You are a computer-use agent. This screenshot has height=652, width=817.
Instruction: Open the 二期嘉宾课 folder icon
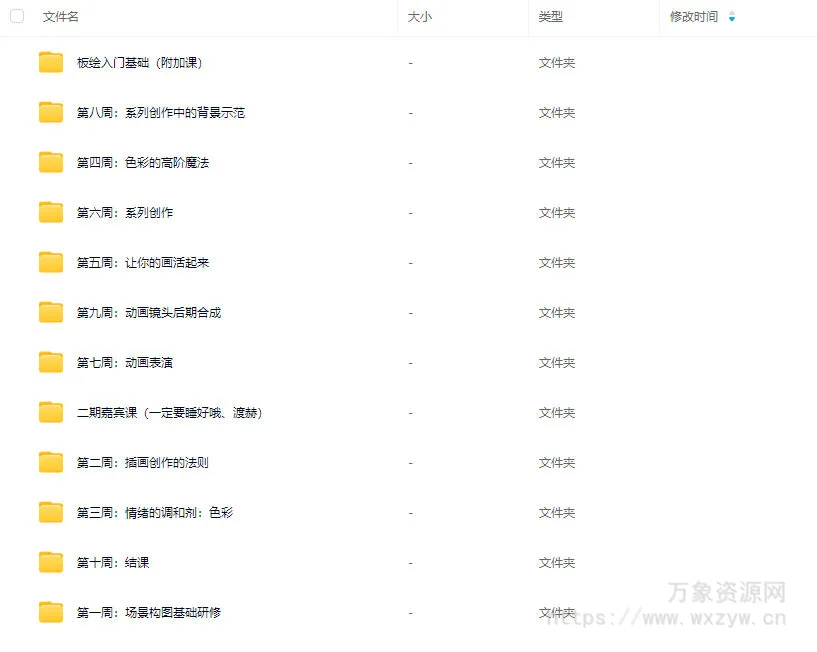(x=51, y=413)
